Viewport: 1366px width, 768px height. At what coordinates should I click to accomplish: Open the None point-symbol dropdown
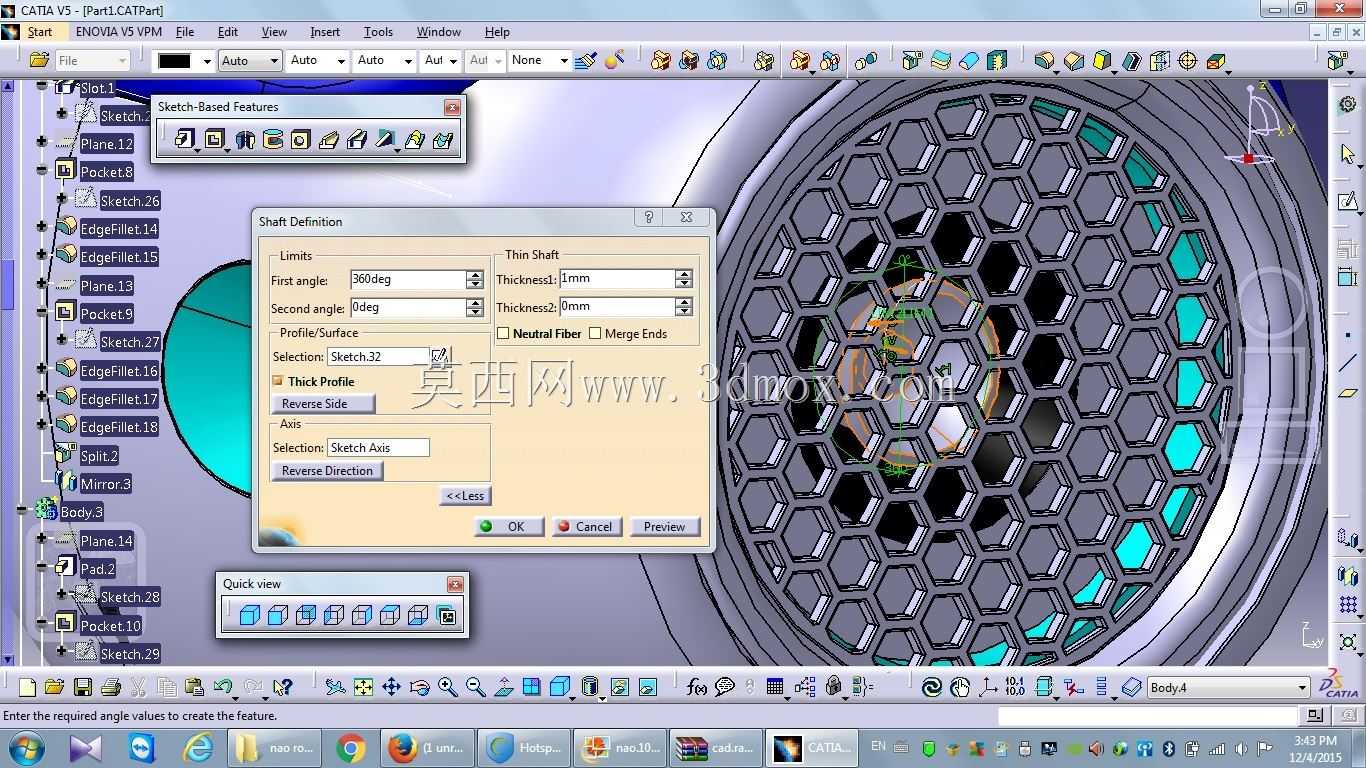(x=564, y=61)
